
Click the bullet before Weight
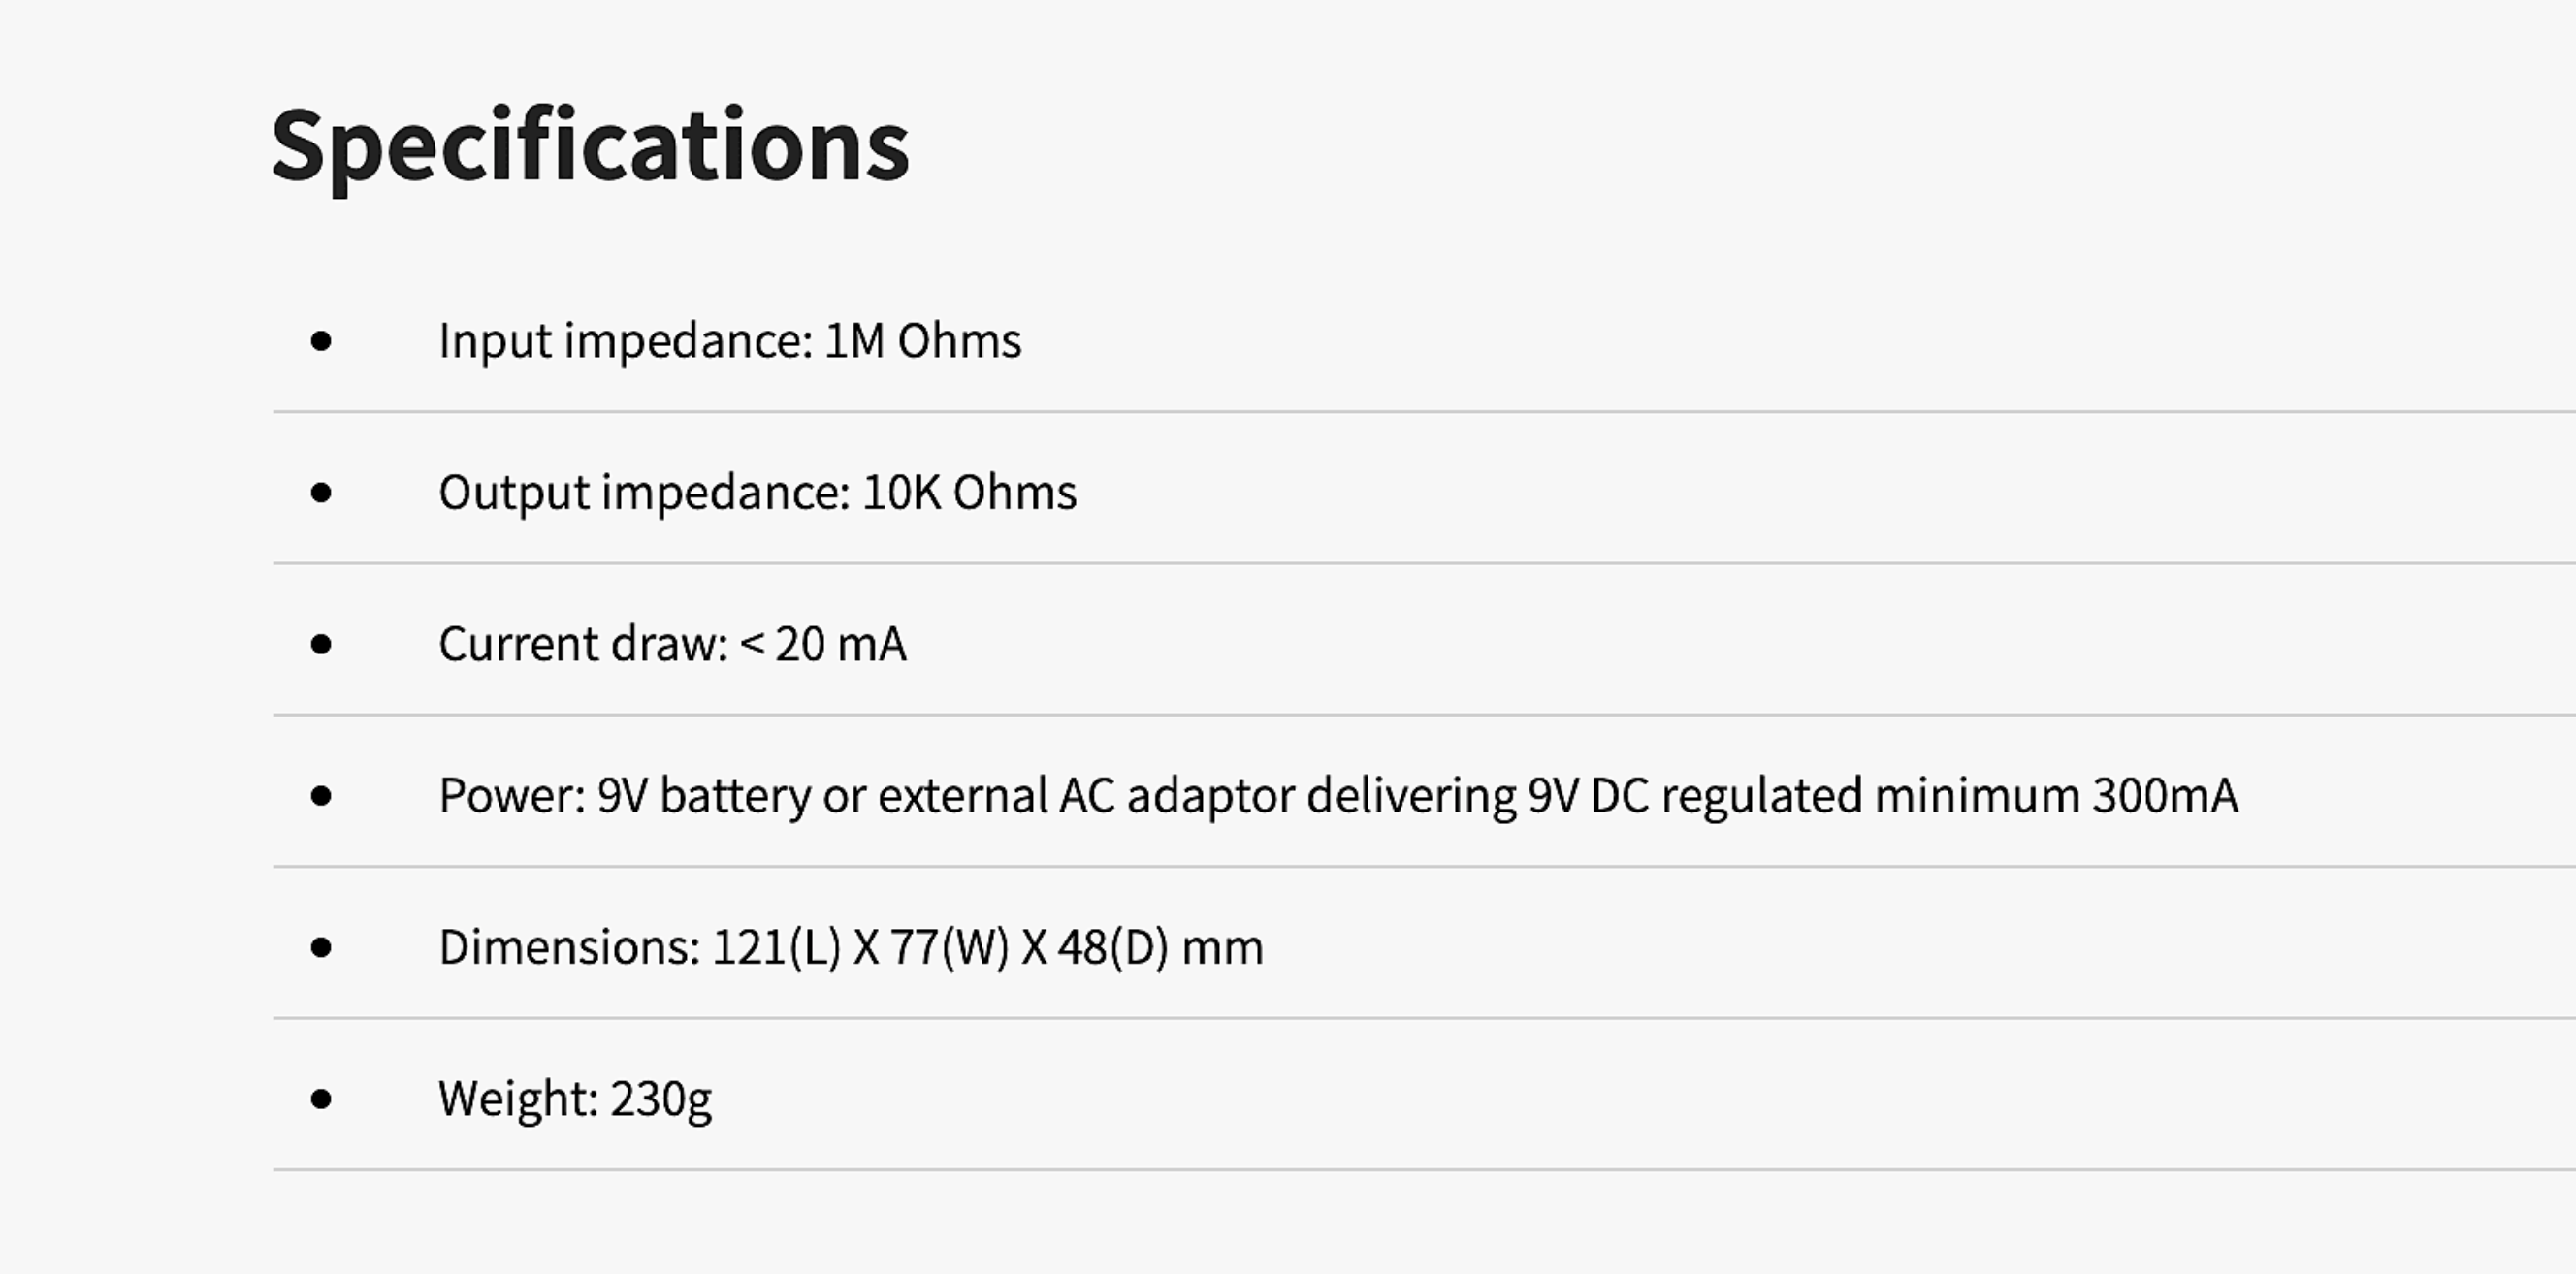pos(321,1100)
